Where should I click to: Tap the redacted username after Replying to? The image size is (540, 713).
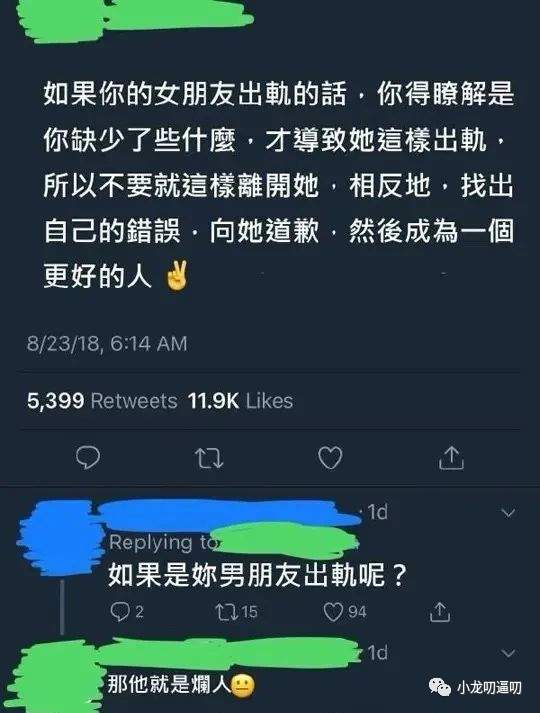click(285, 541)
